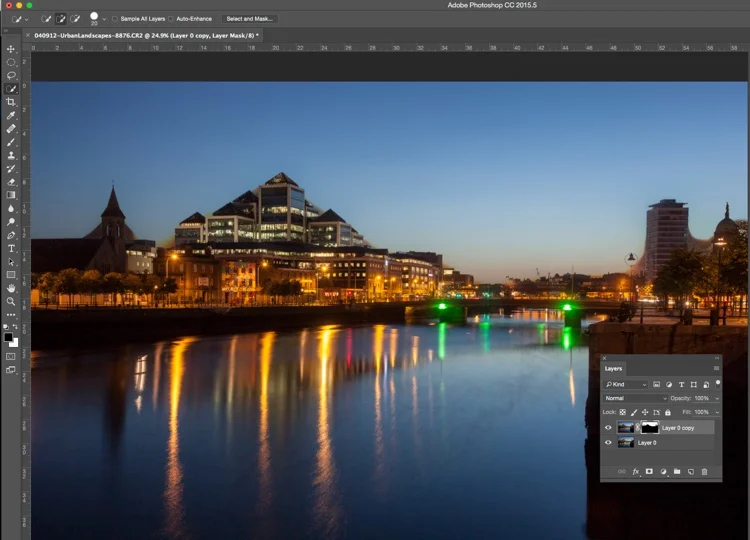
Task: Click the foreground color swatch
Action: click(x=8, y=337)
